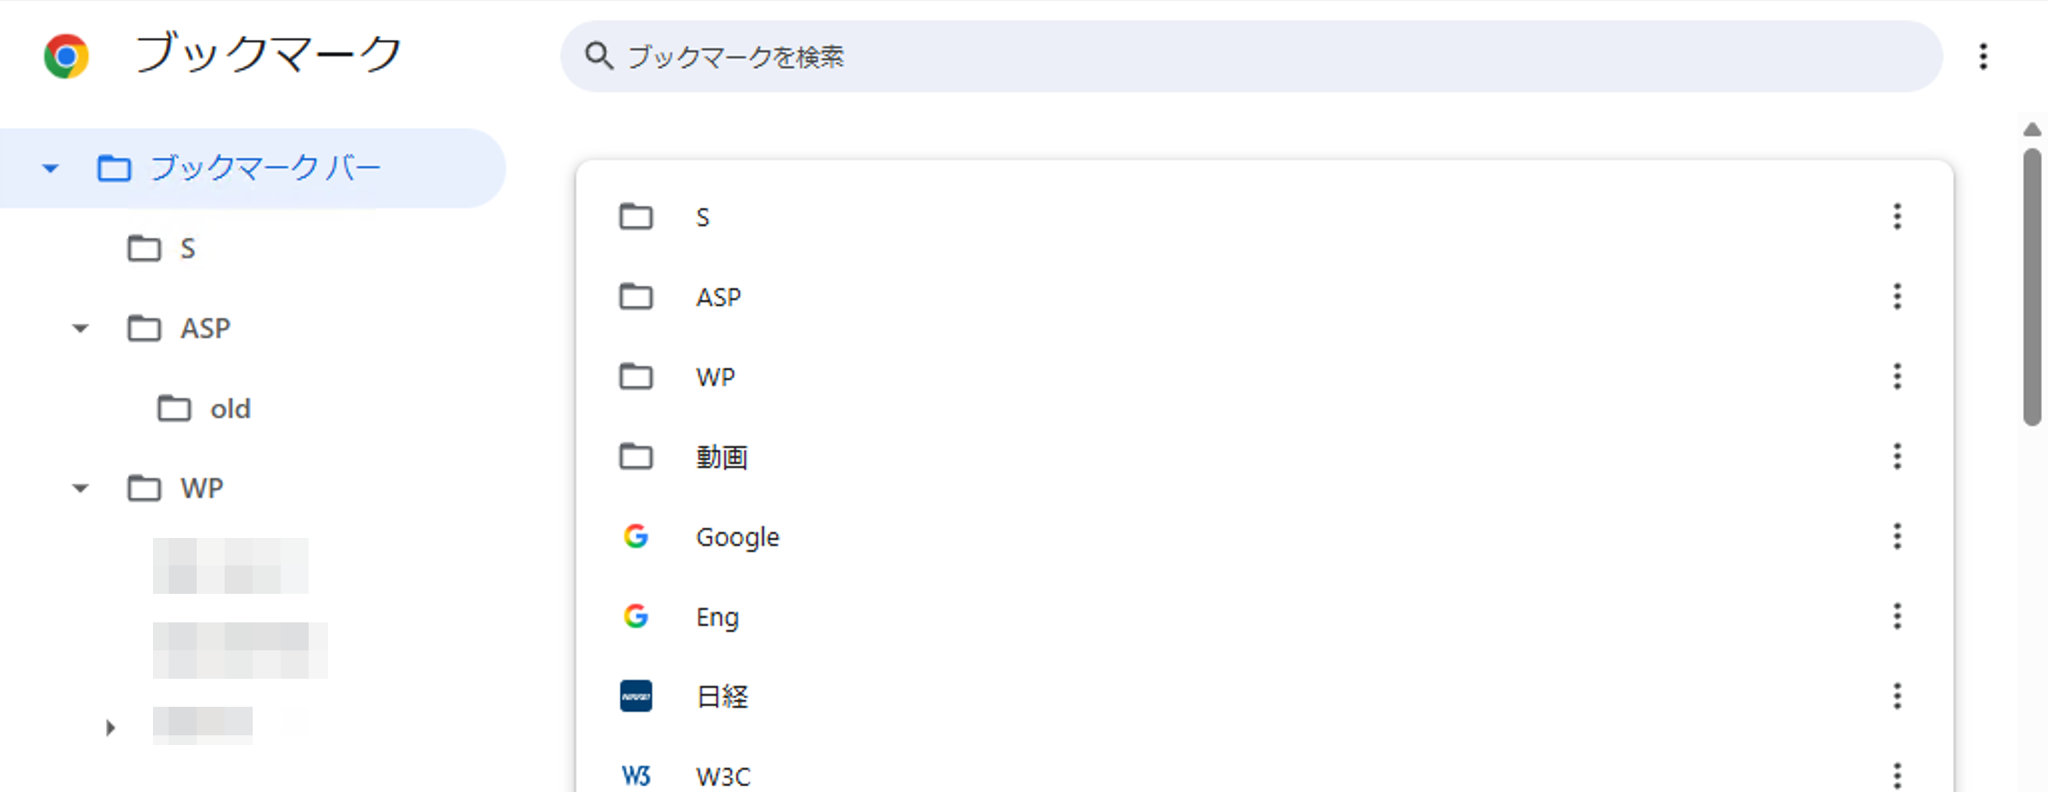The width and height of the screenshot is (2048, 792).
Task: Collapse the WP folder in sidebar
Action: pyautogui.click(x=80, y=488)
